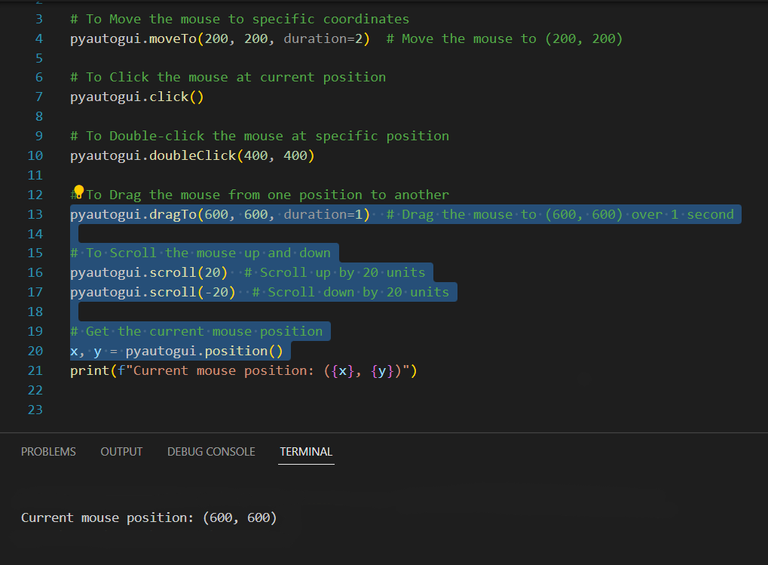Screen dimensions: 768x565
Task: Select the DEBUG CONSOLE tab
Action: [211, 451]
